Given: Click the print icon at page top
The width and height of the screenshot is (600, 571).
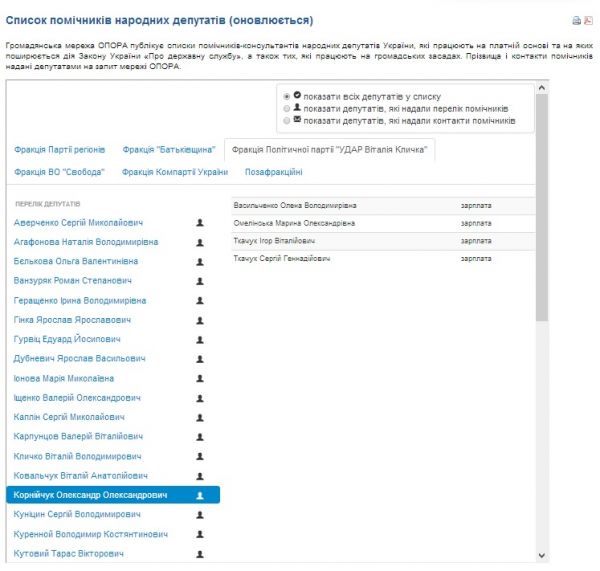Looking at the screenshot, I should tap(576, 21).
